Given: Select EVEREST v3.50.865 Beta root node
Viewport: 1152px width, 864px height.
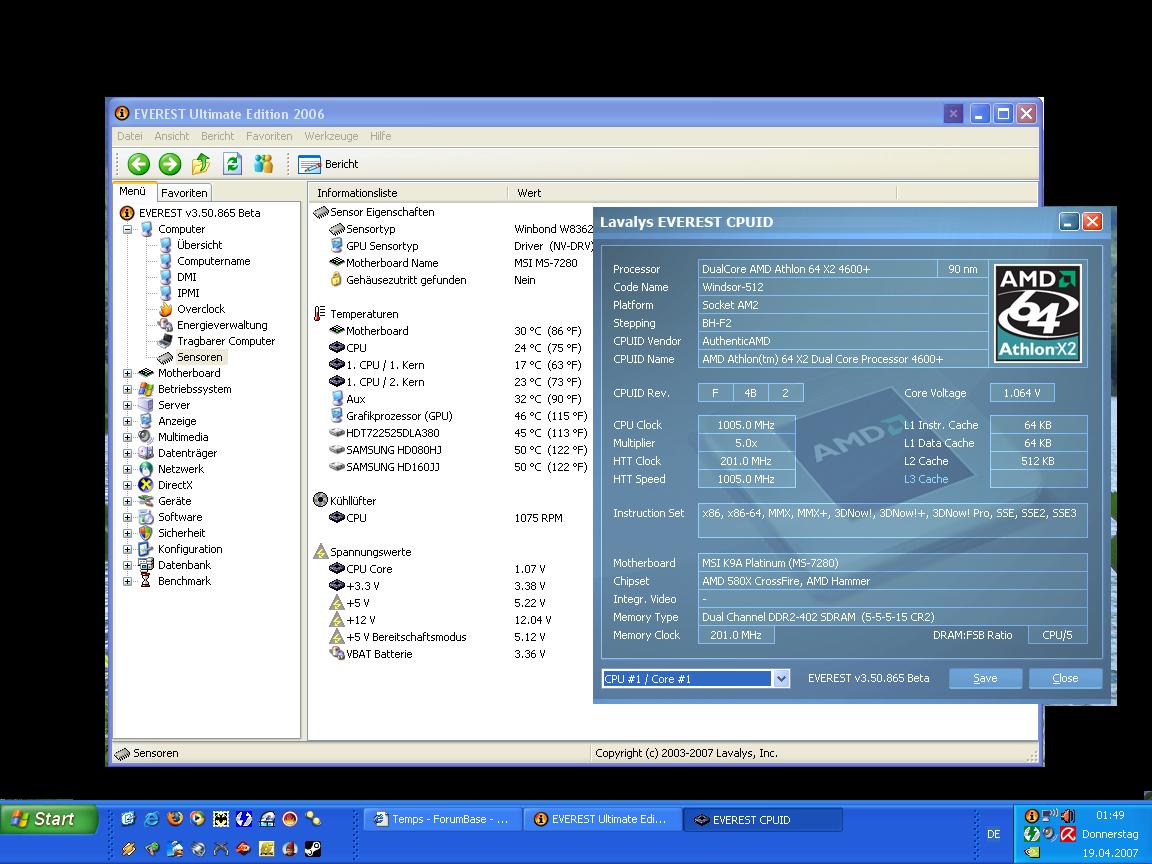Looking at the screenshot, I should (x=199, y=213).
